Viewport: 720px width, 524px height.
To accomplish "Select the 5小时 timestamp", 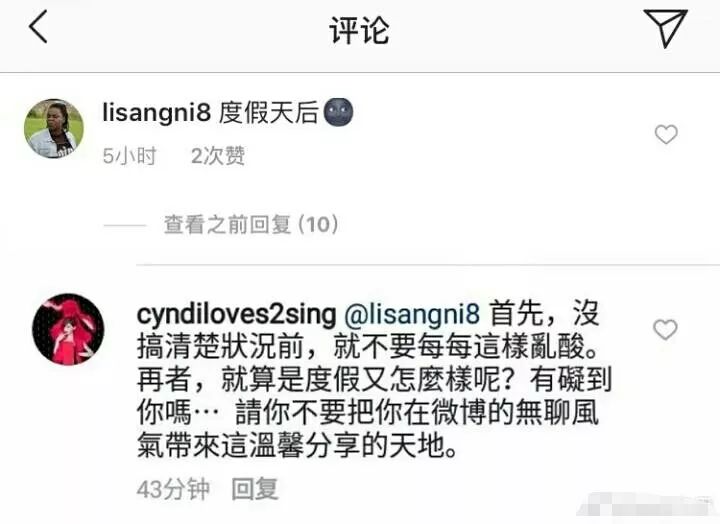I will point(129,156).
